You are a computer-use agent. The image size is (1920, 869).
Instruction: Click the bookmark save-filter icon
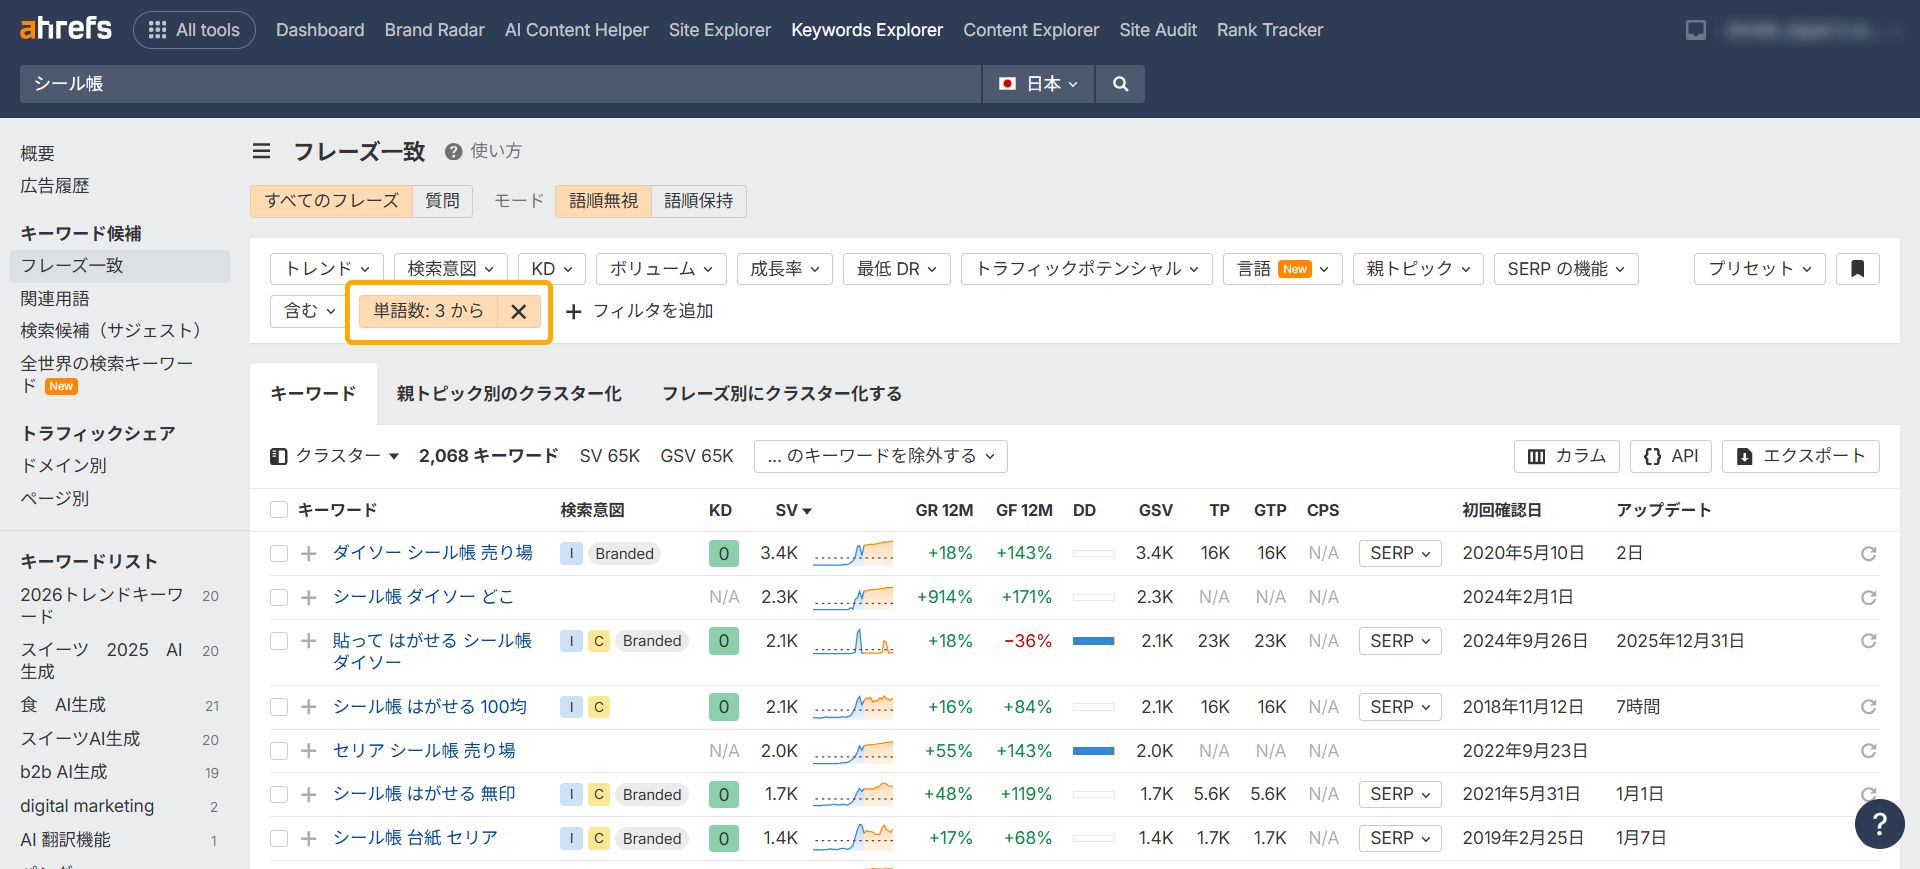1858,269
